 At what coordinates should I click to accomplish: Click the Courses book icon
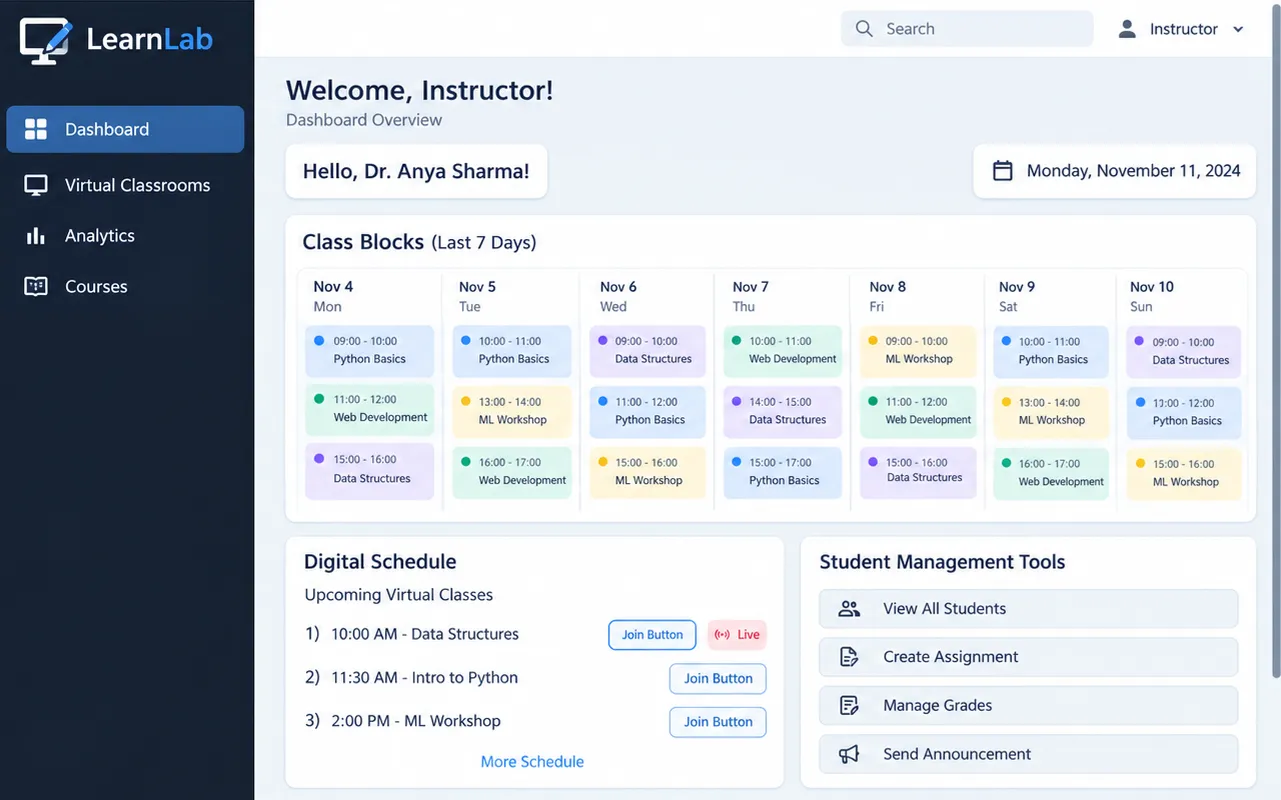pos(36,287)
